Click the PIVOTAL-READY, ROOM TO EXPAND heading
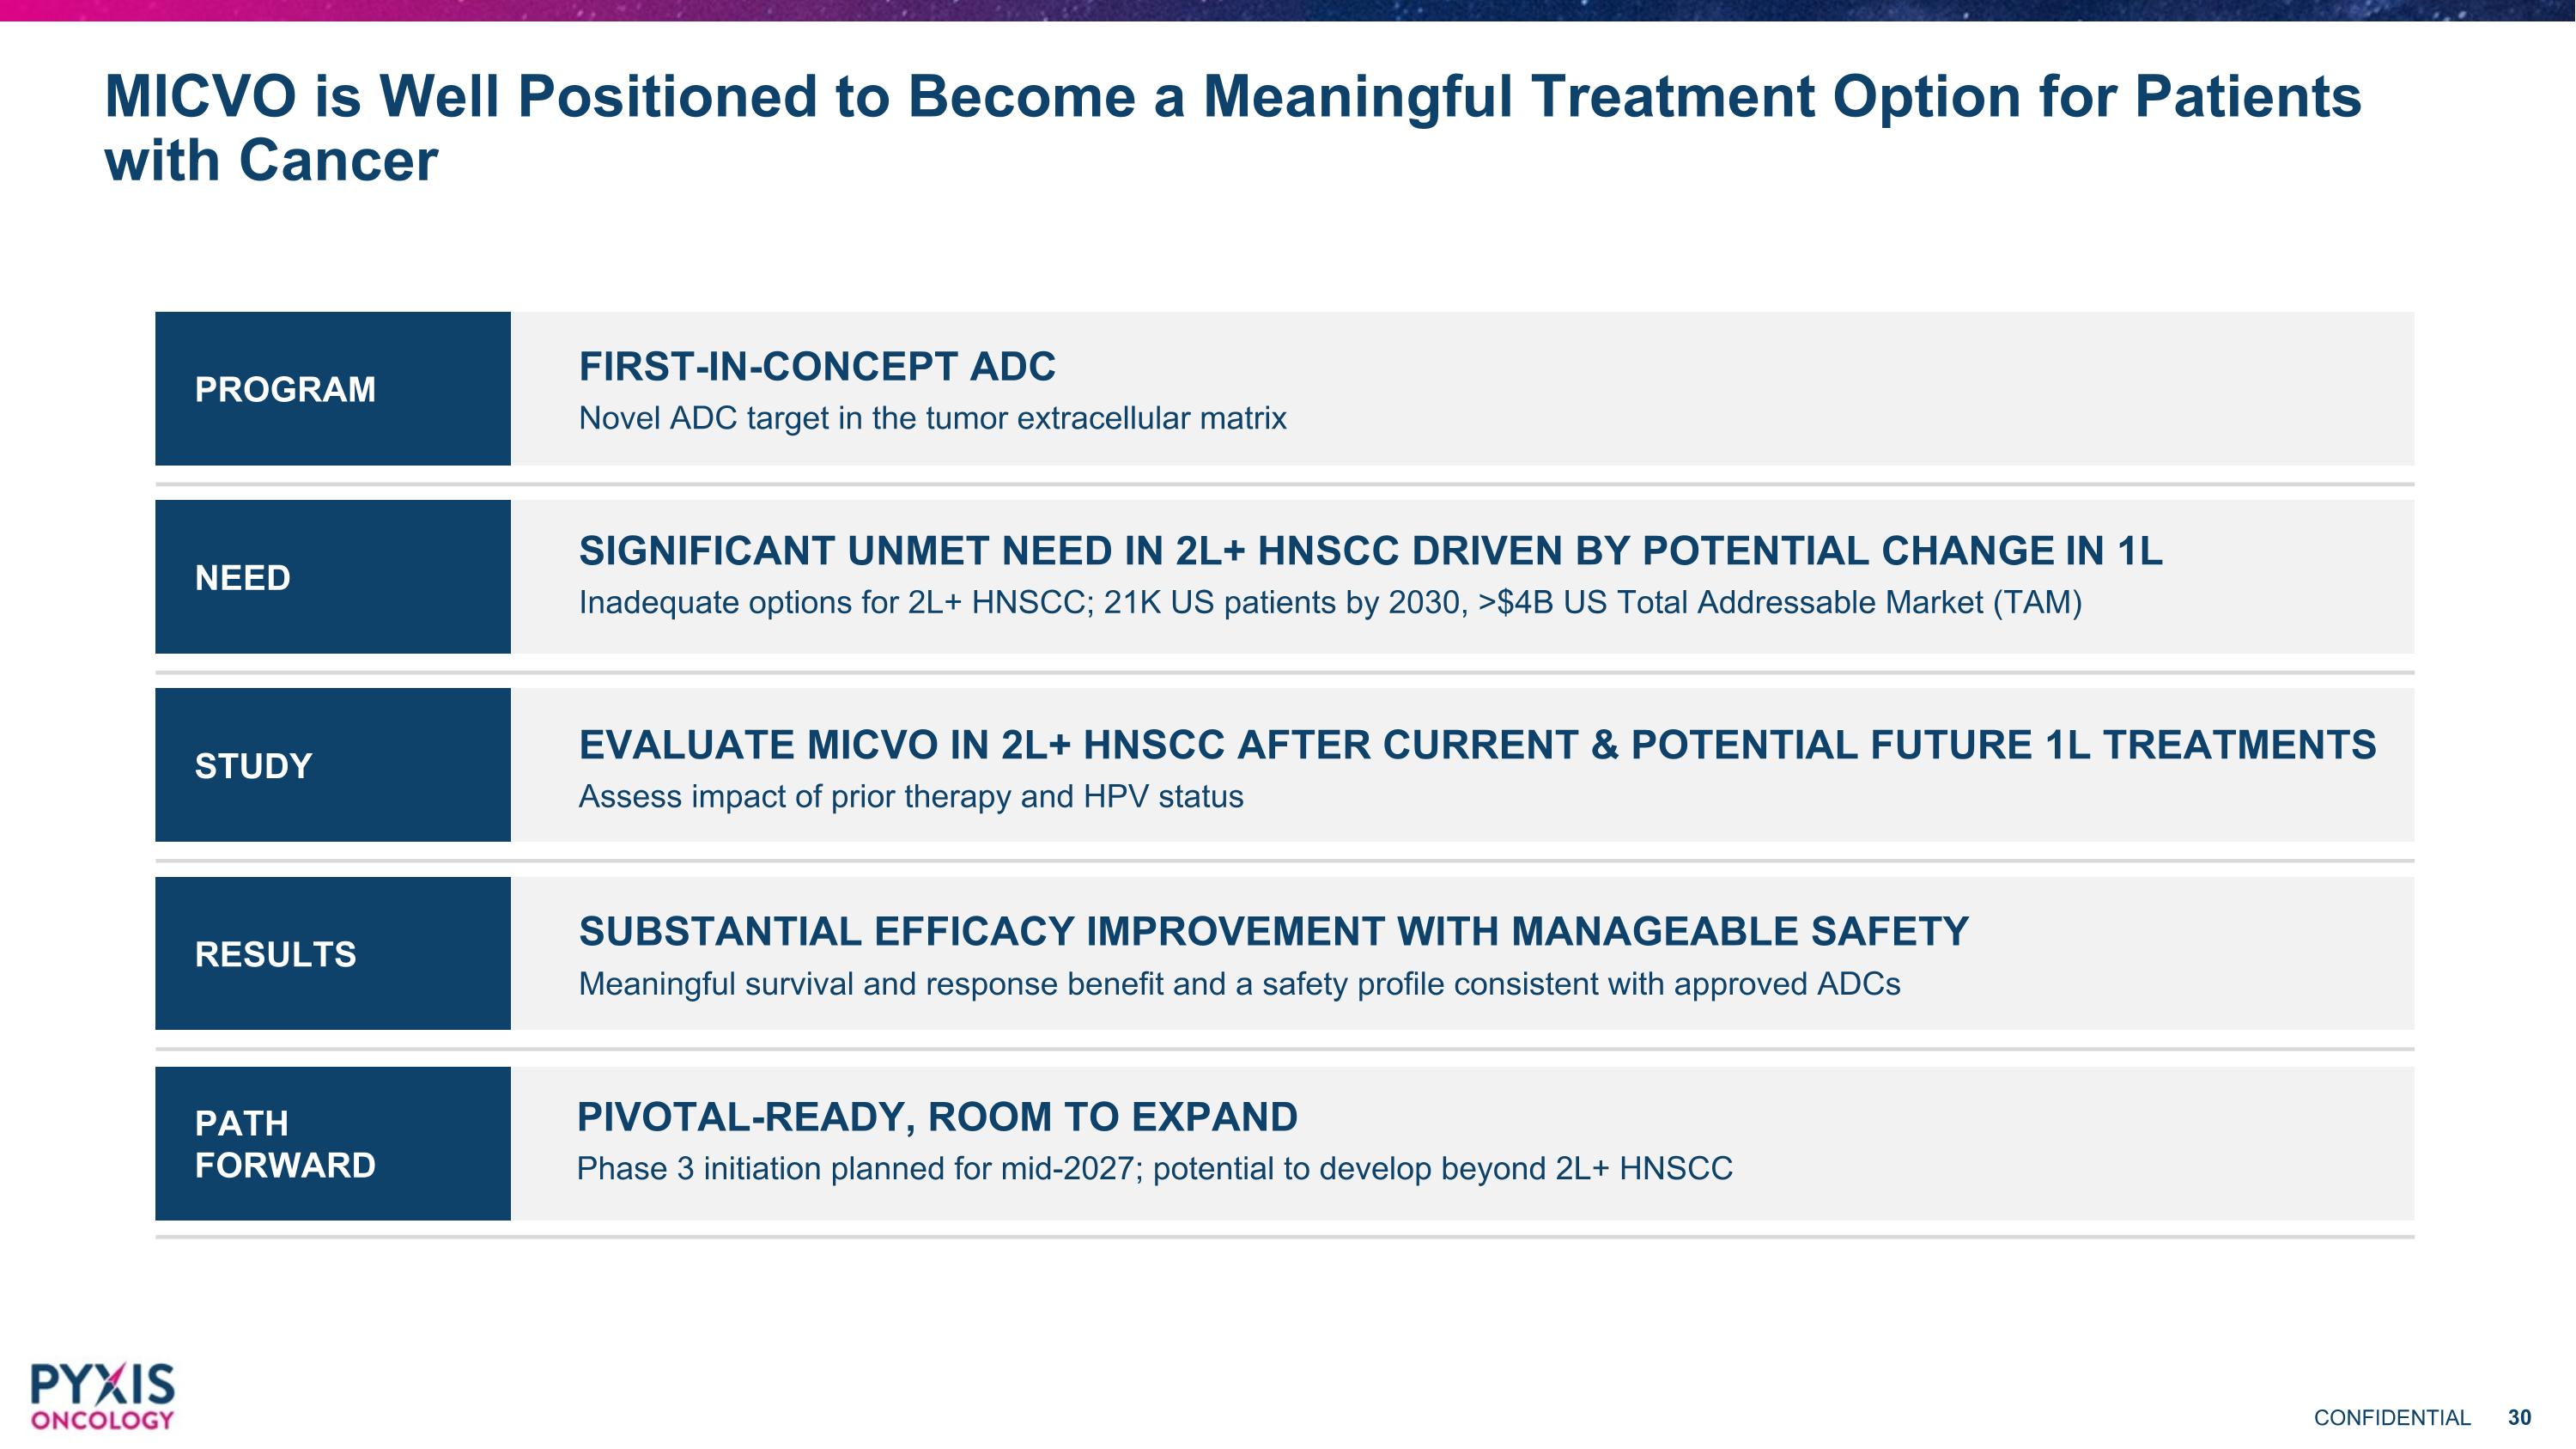The width and height of the screenshot is (2576, 1449). 938,1117
